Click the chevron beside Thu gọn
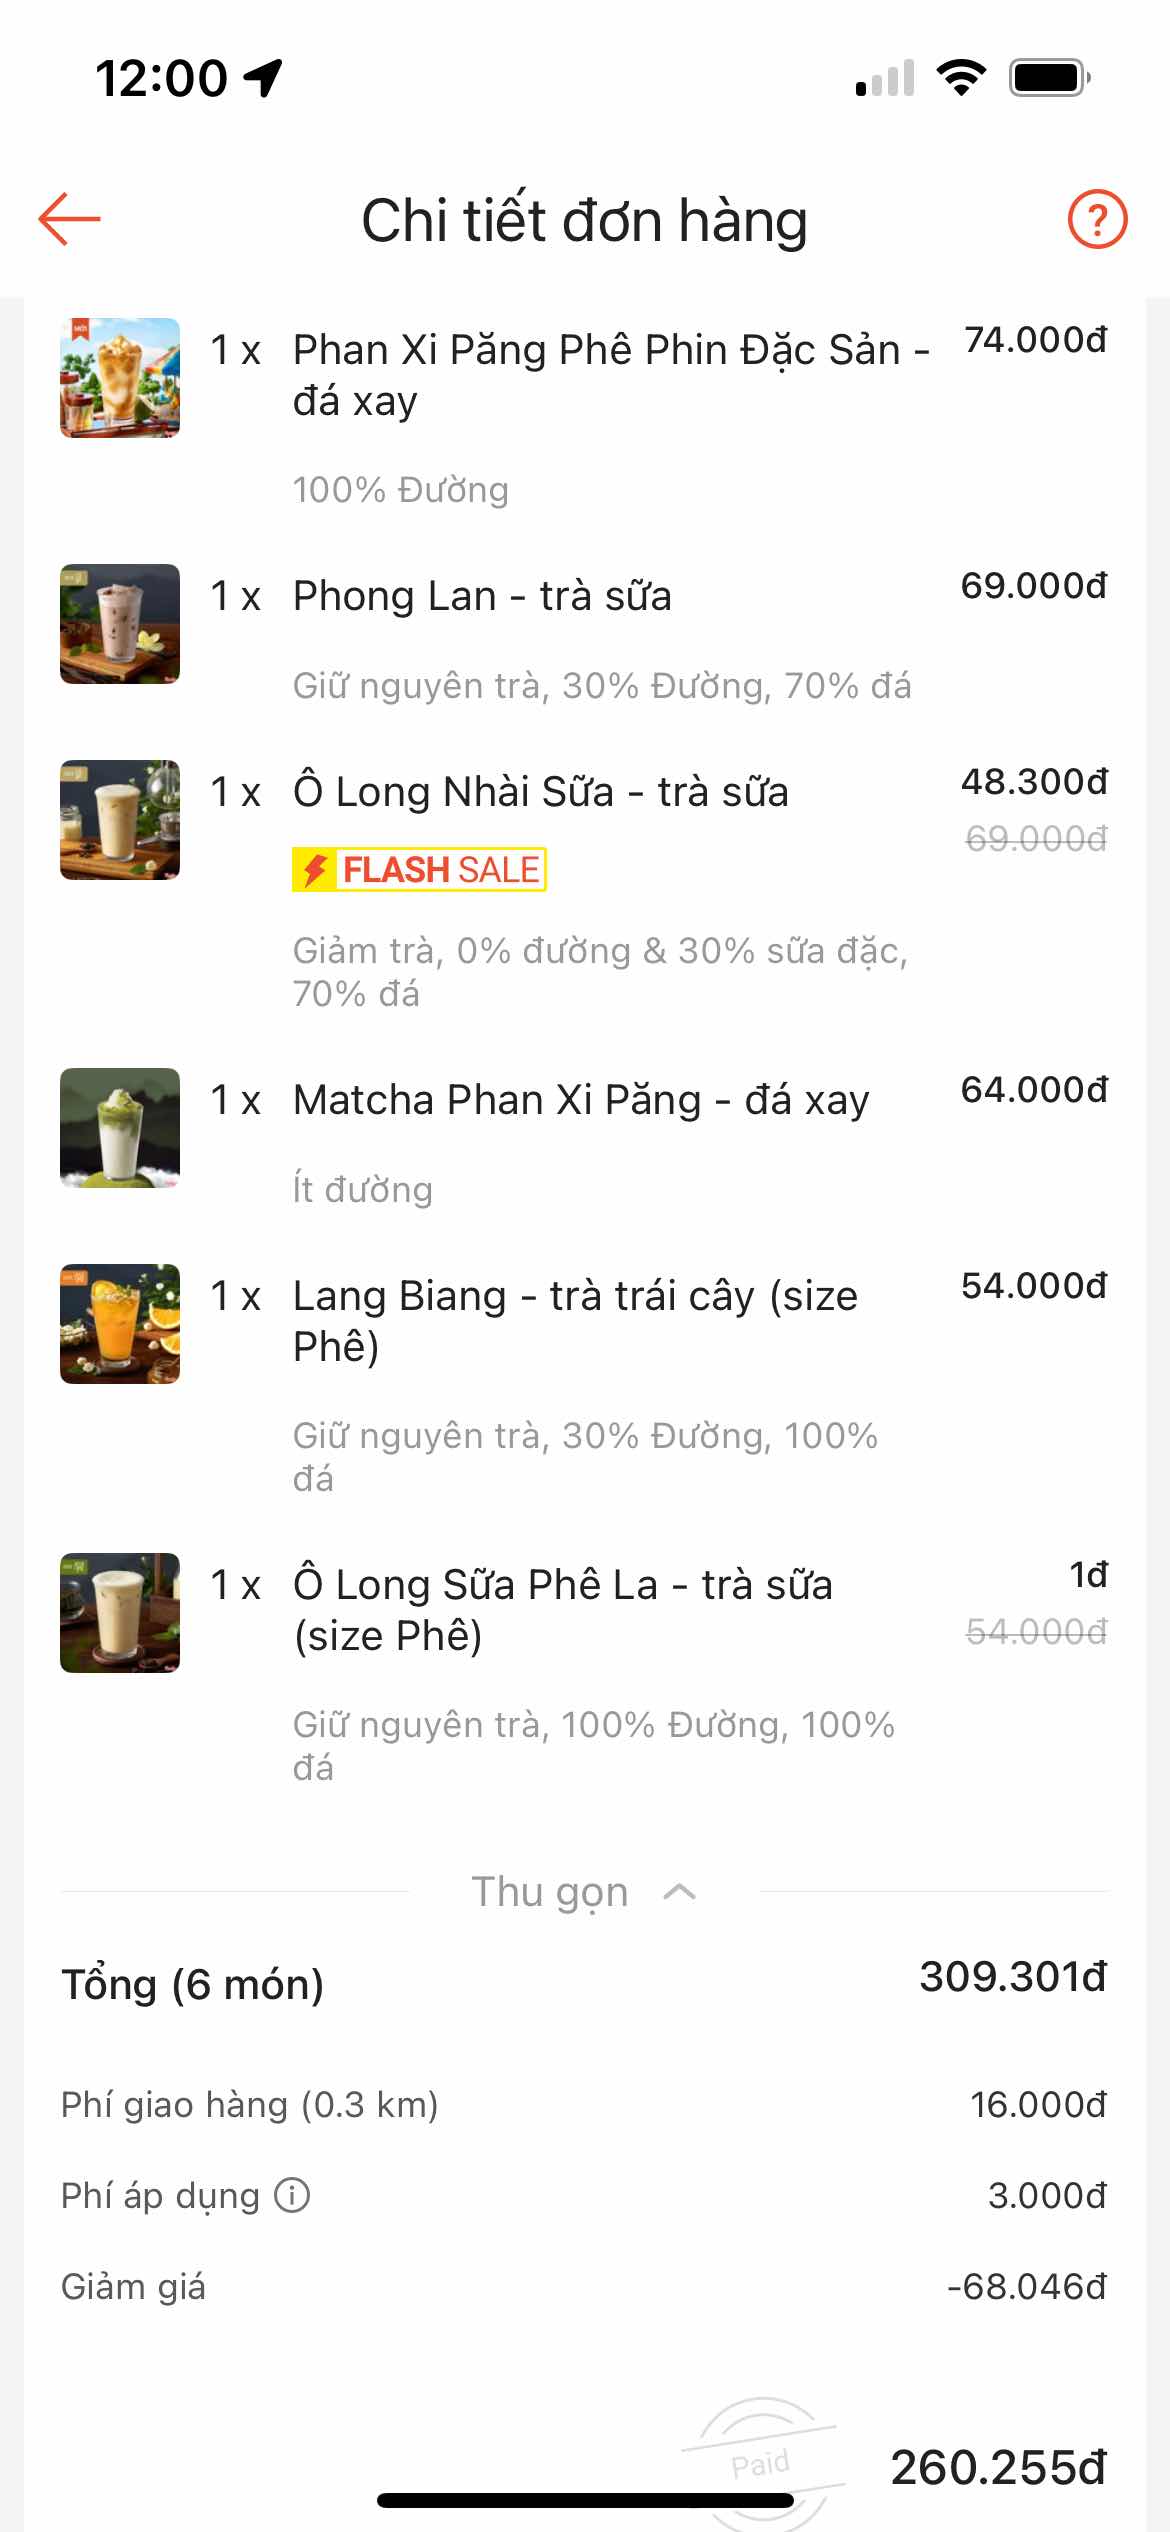Screen dimensions: 1170x2532 click(x=680, y=1892)
